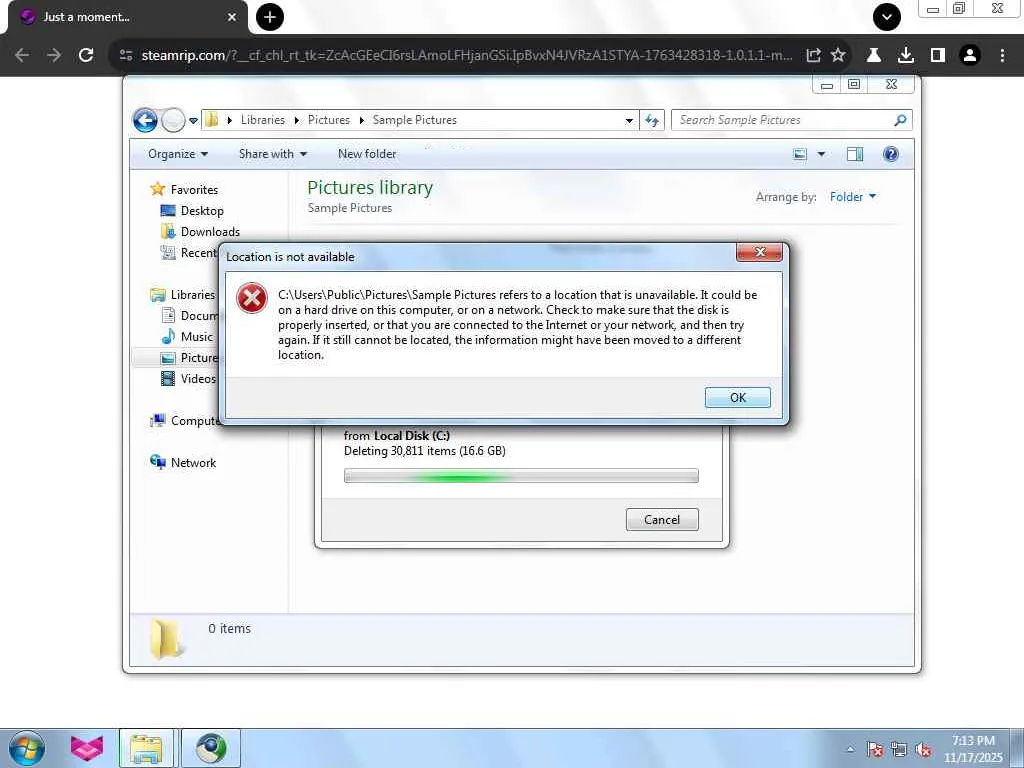Screen dimensions: 1024x768
Task: Click the Documents library icon
Action: pos(168,315)
